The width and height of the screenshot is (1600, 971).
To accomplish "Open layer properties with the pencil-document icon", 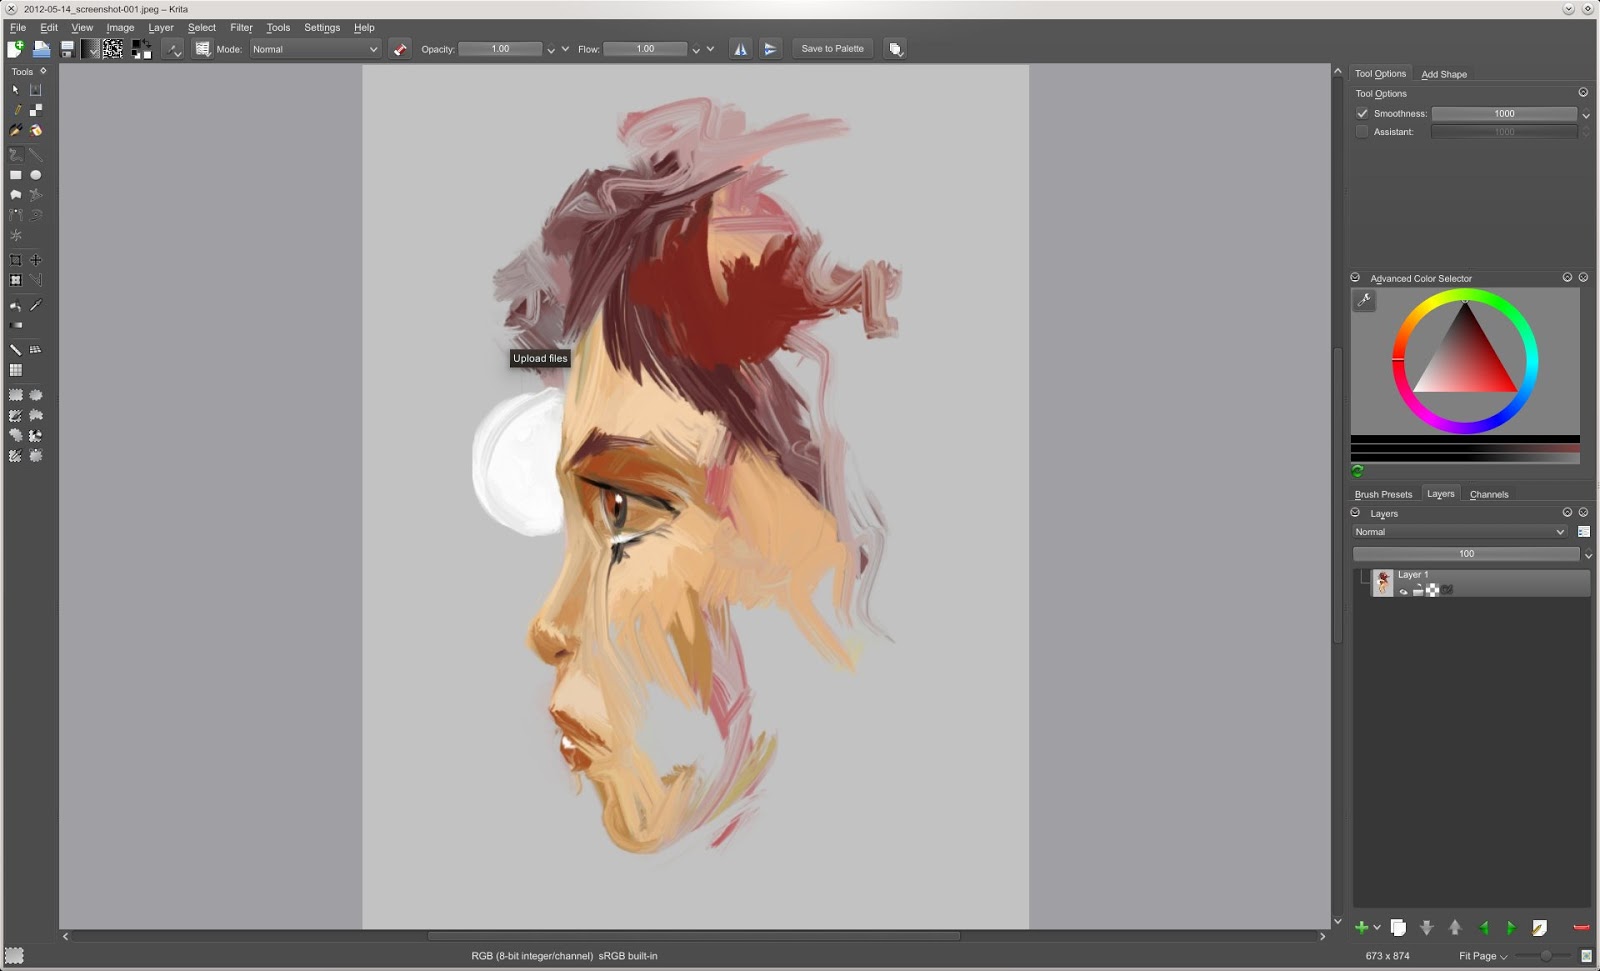I will pyautogui.click(x=1538, y=927).
